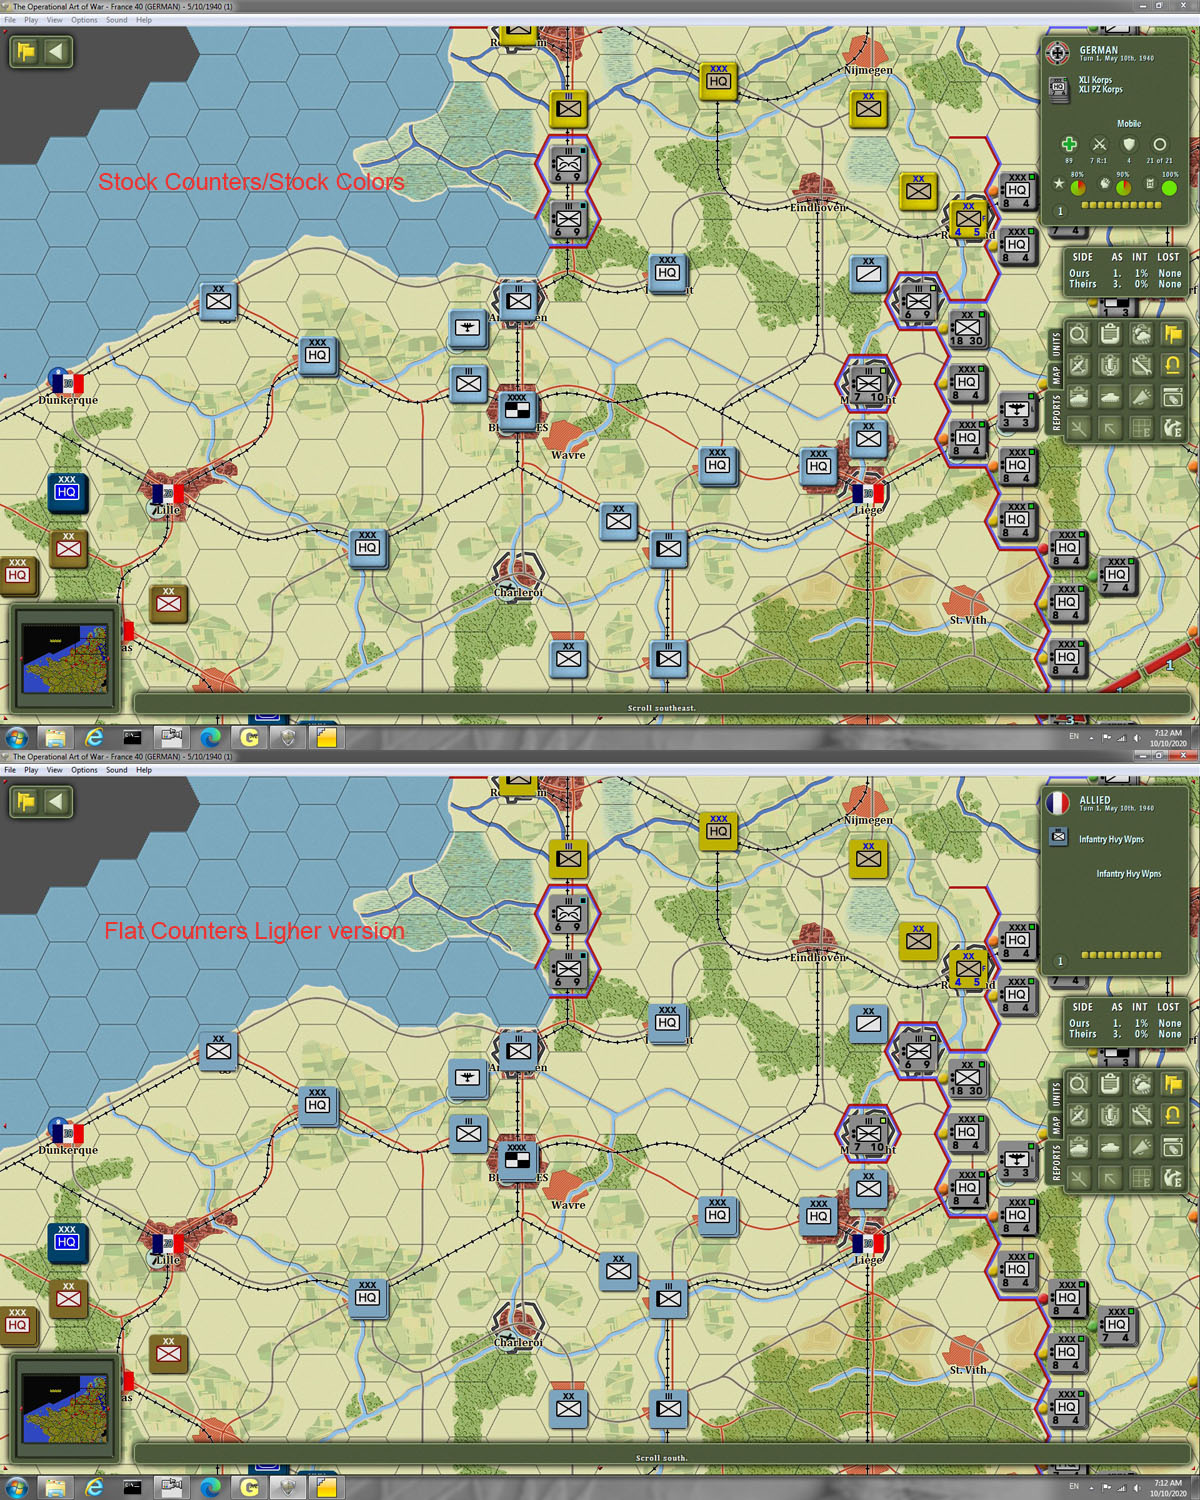The width and height of the screenshot is (1200, 1500).
Task: Select aircraft unit counter near Antwerp, top window
Action: pos(468,328)
